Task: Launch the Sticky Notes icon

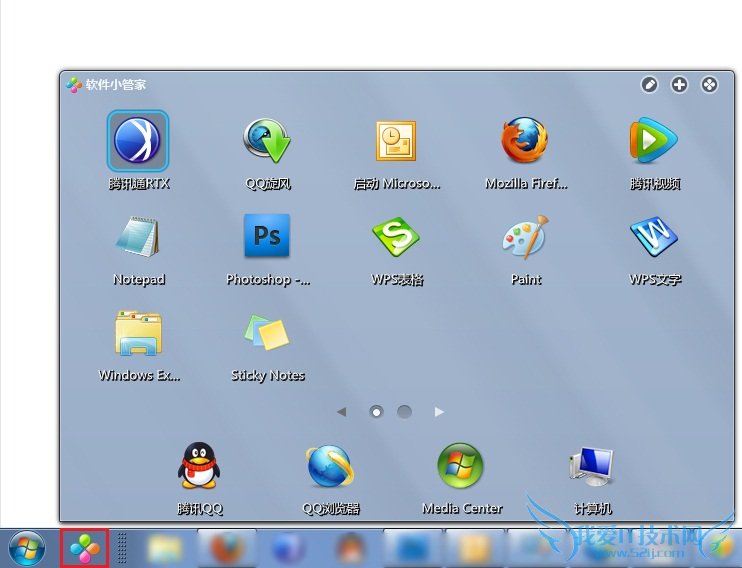Action: (x=267, y=332)
